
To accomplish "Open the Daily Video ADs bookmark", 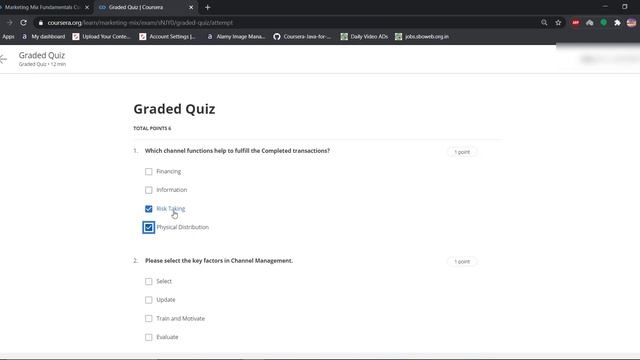I will tap(364, 37).
